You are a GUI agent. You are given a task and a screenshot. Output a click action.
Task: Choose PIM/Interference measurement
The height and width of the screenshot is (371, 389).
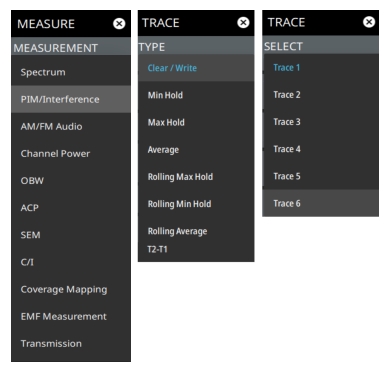point(71,99)
